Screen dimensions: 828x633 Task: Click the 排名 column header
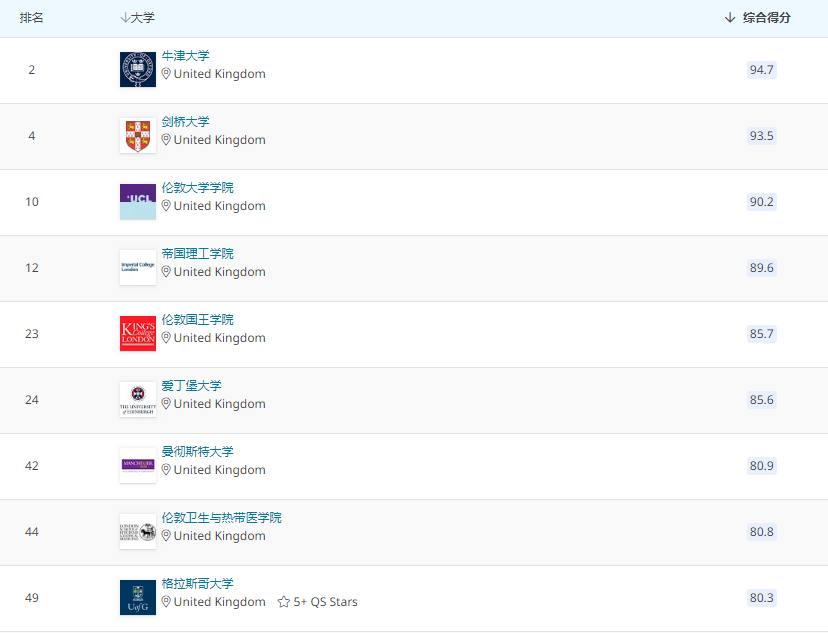pos(30,16)
